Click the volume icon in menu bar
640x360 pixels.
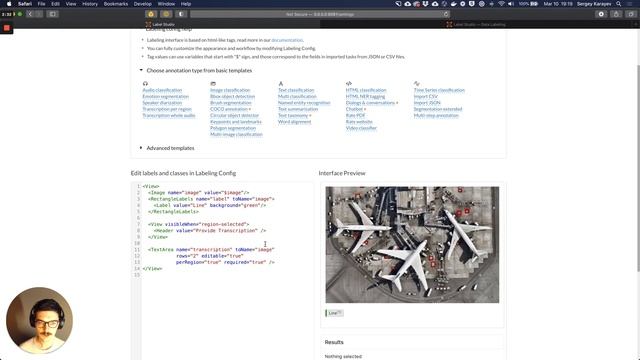pos(511,4)
